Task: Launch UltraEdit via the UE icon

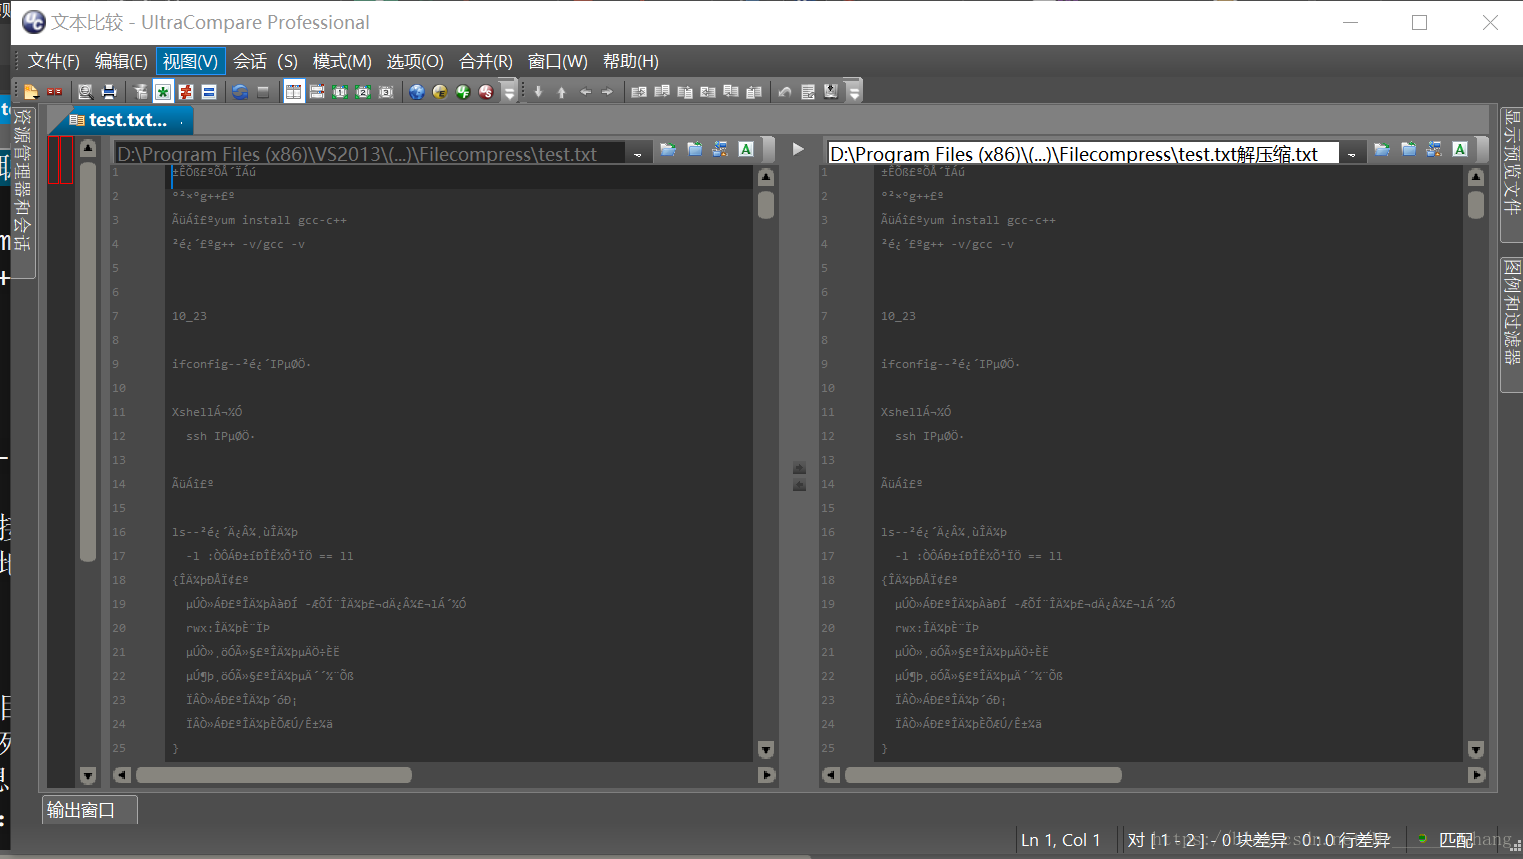Action: [440, 92]
